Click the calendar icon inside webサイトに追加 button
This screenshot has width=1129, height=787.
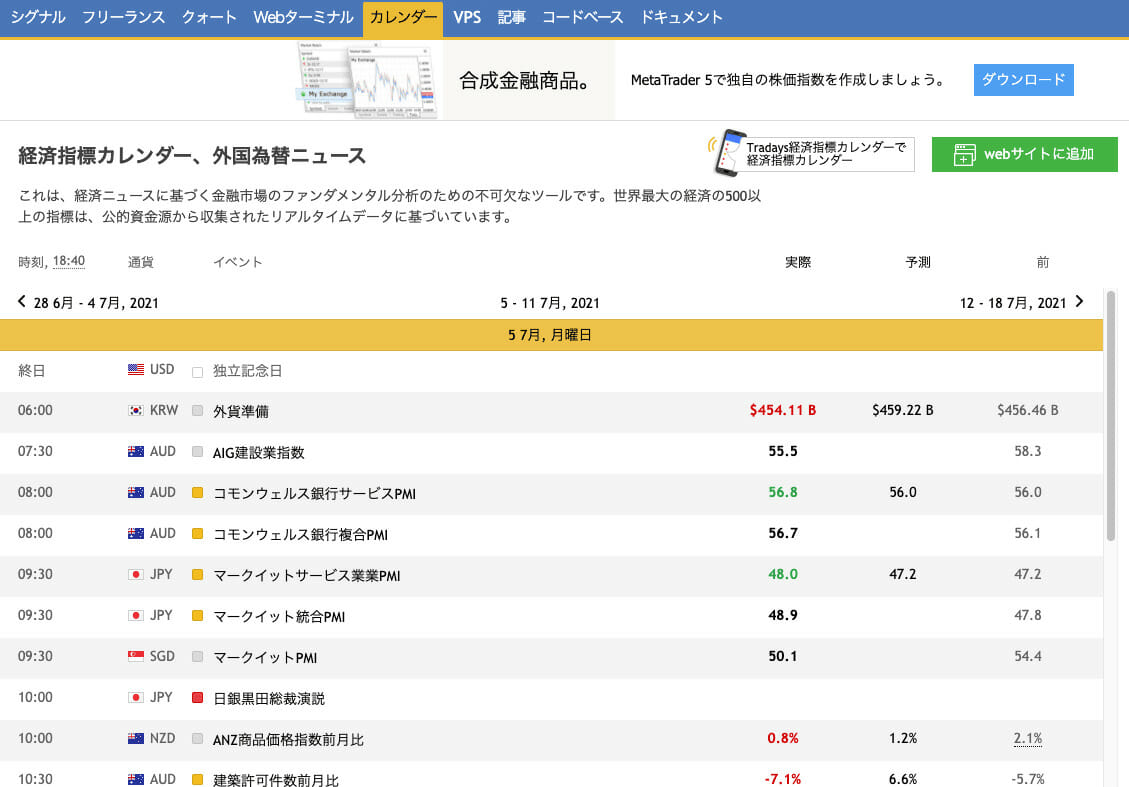tap(963, 155)
